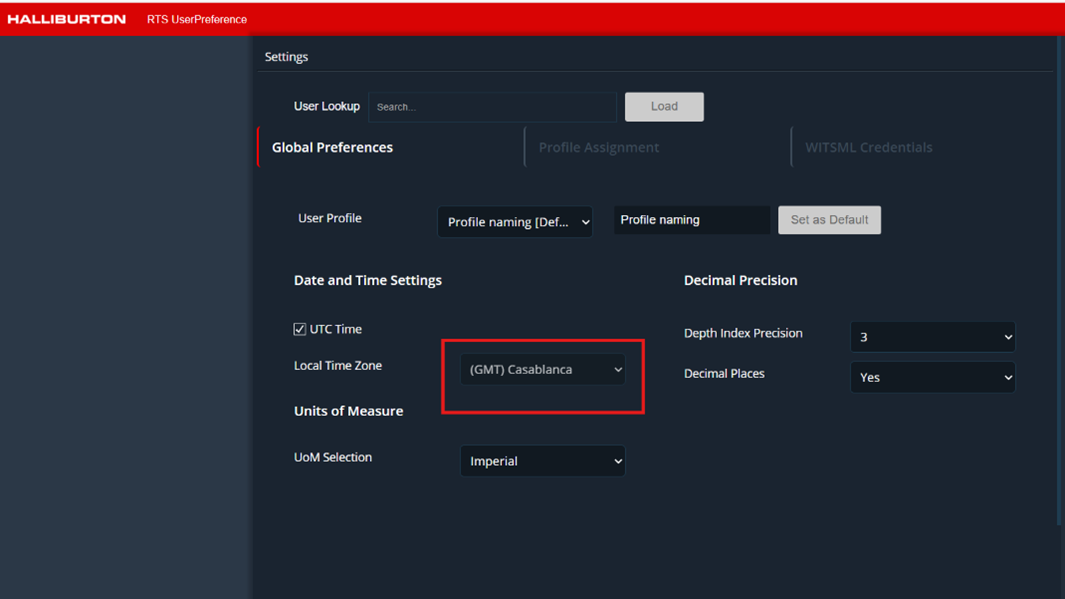Viewport: 1065px width, 599px height.
Task: Focus the User Lookup search field
Action: point(492,107)
